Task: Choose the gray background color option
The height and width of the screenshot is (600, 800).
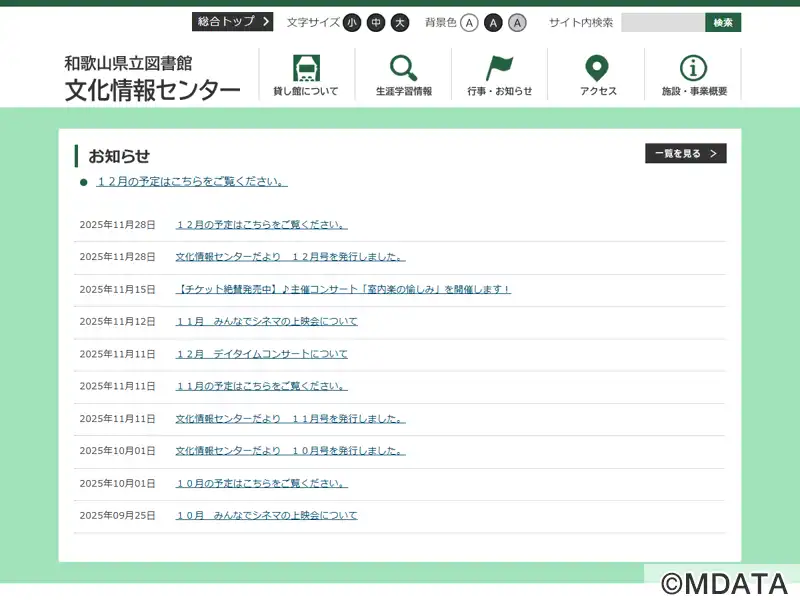Action: click(x=517, y=22)
